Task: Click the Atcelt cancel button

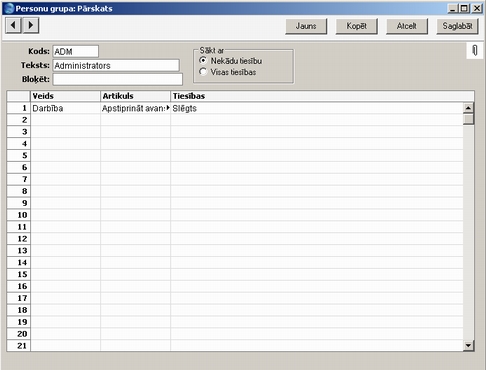Action: 407,26
